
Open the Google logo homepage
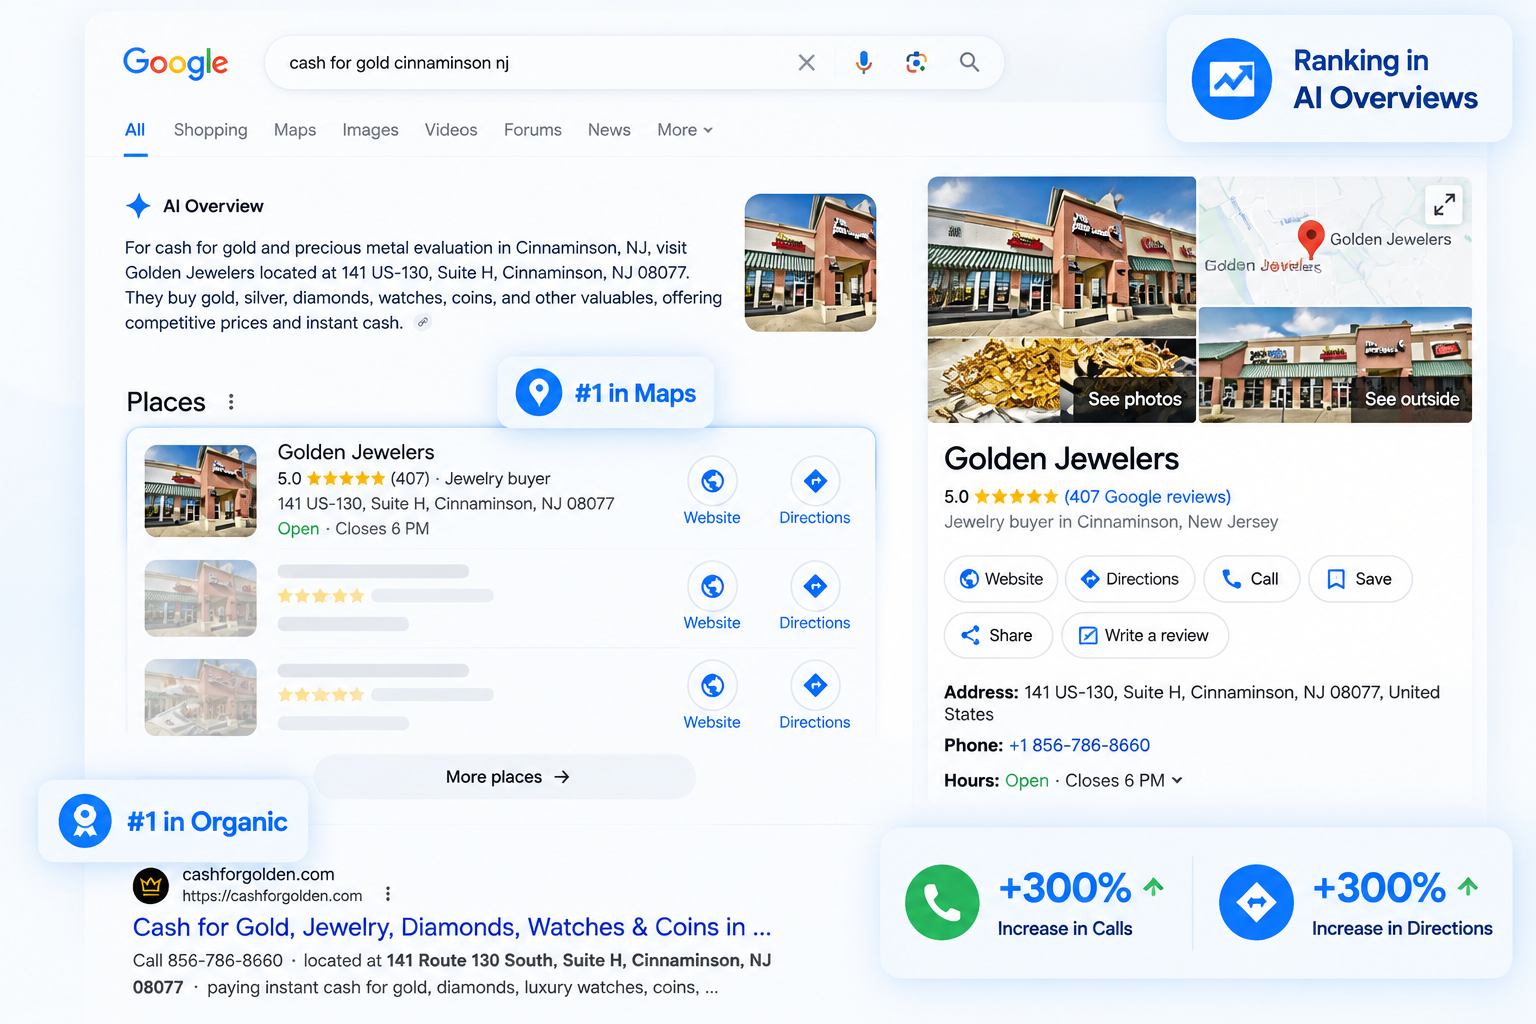(x=175, y=63)
